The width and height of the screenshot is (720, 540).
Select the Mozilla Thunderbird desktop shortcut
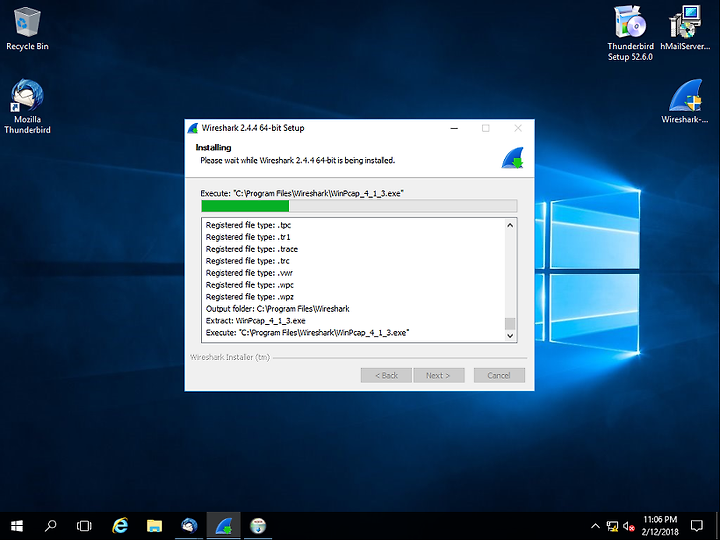[27, 106]
